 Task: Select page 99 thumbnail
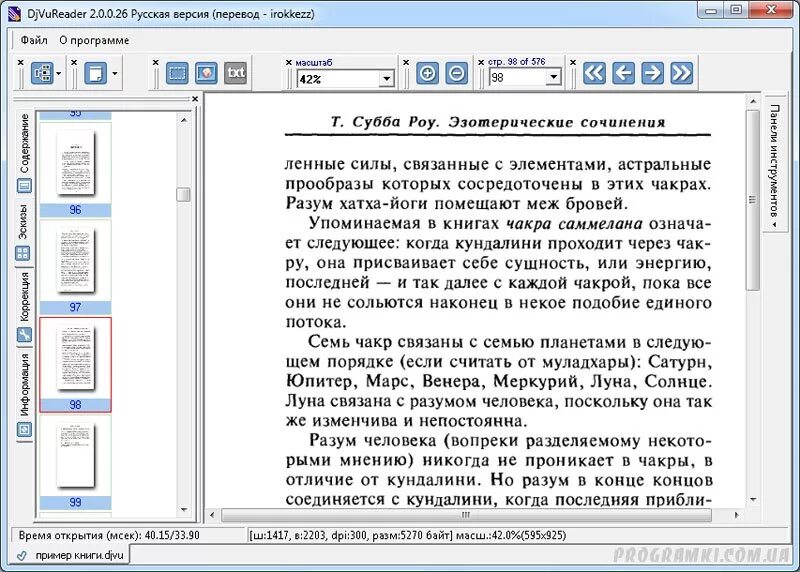[76, 462]
